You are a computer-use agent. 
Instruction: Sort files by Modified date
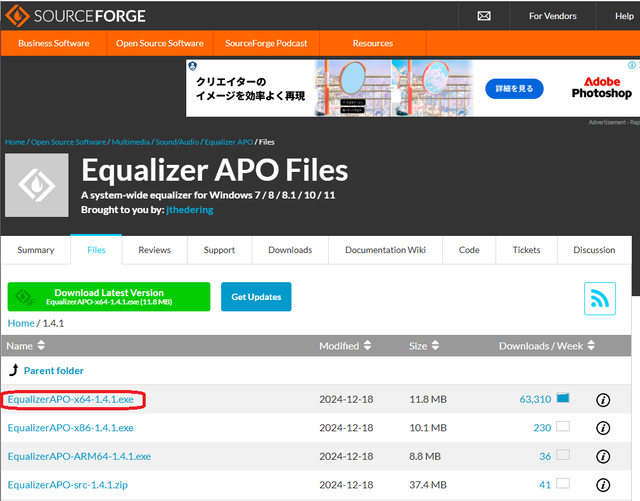coord(345,345)
